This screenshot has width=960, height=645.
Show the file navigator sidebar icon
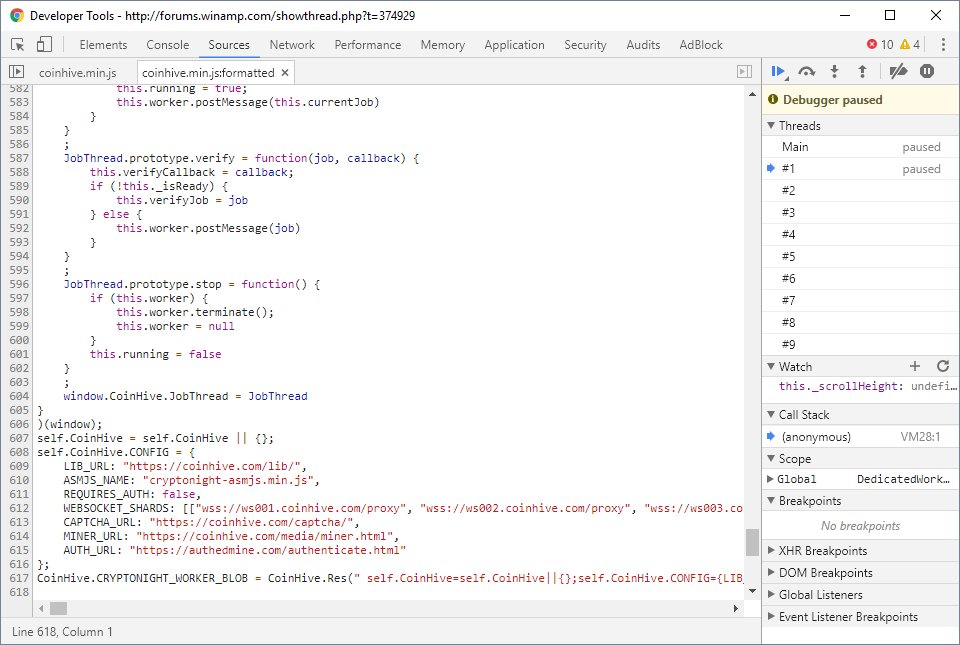point(17,72)
